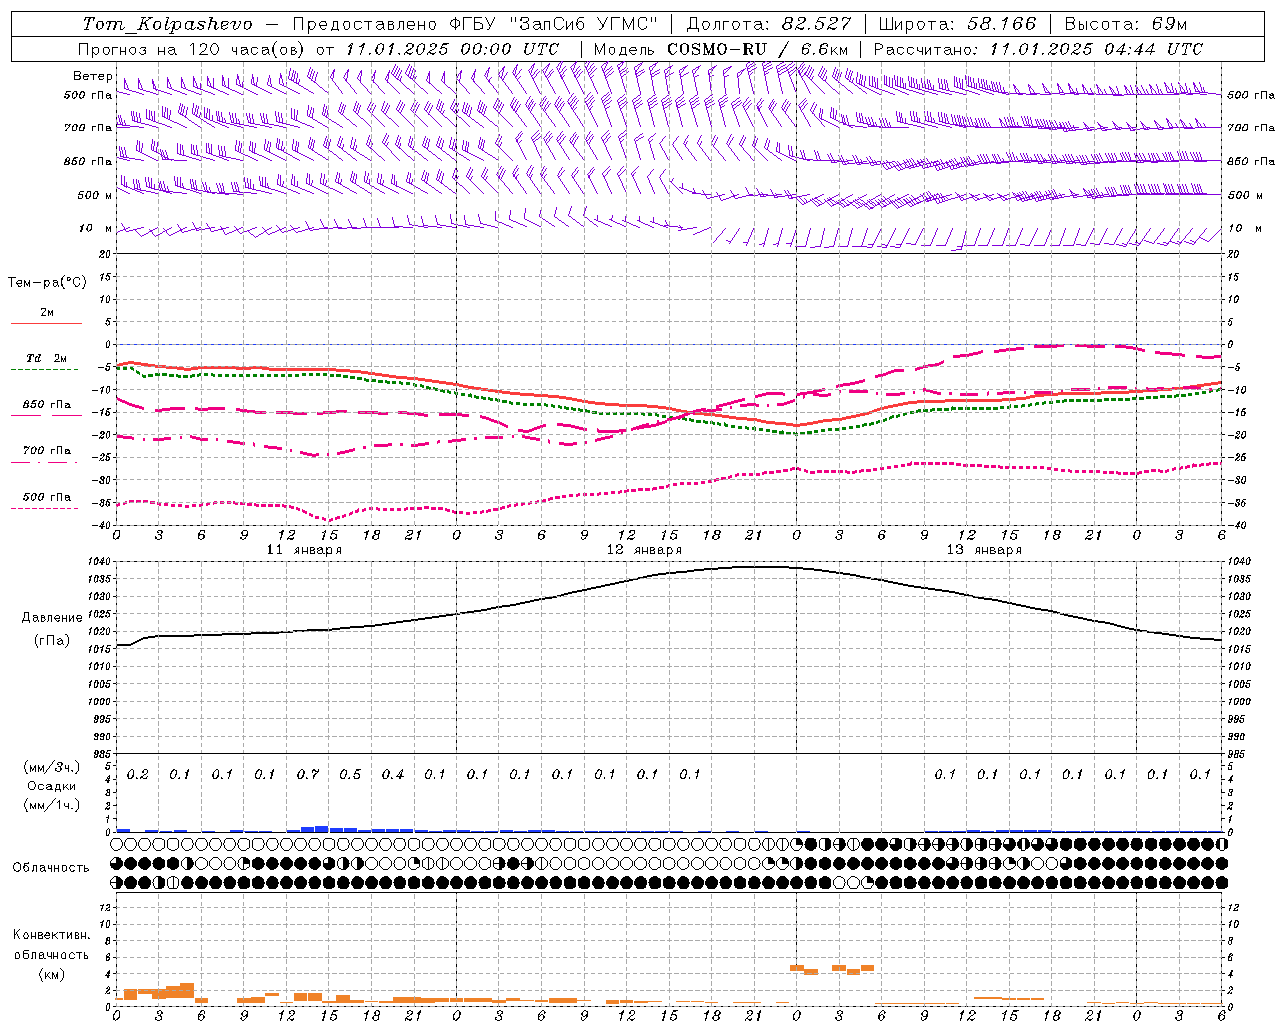The width and height of the screenshot is (1280, 1024).
Task: Click the date label 13 января
Action: (984, 550)
